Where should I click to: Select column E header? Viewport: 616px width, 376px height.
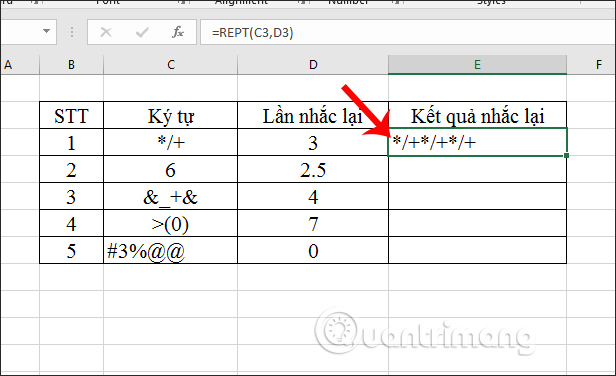477,65
